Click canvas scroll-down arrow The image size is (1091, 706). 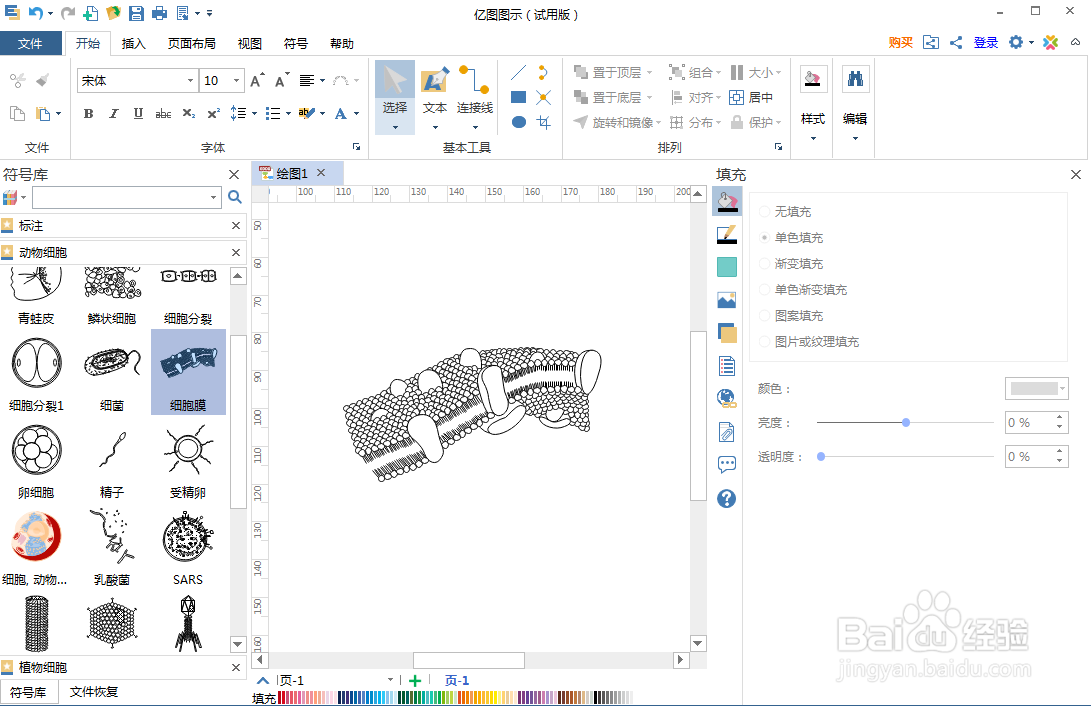(698, 643)
